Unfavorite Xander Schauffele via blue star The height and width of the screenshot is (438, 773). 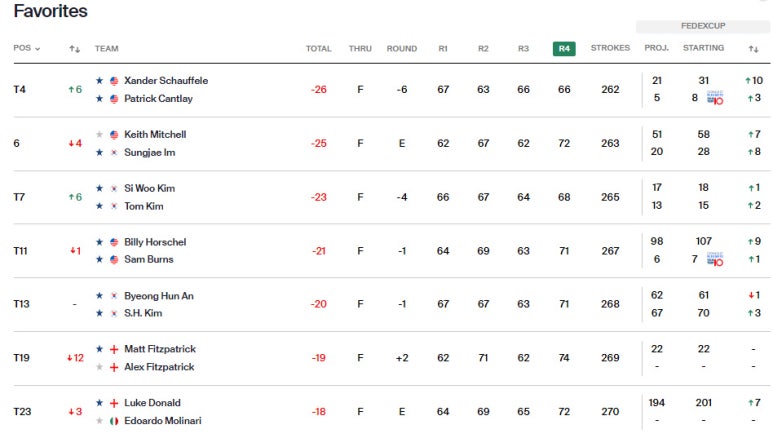[100, 80]
